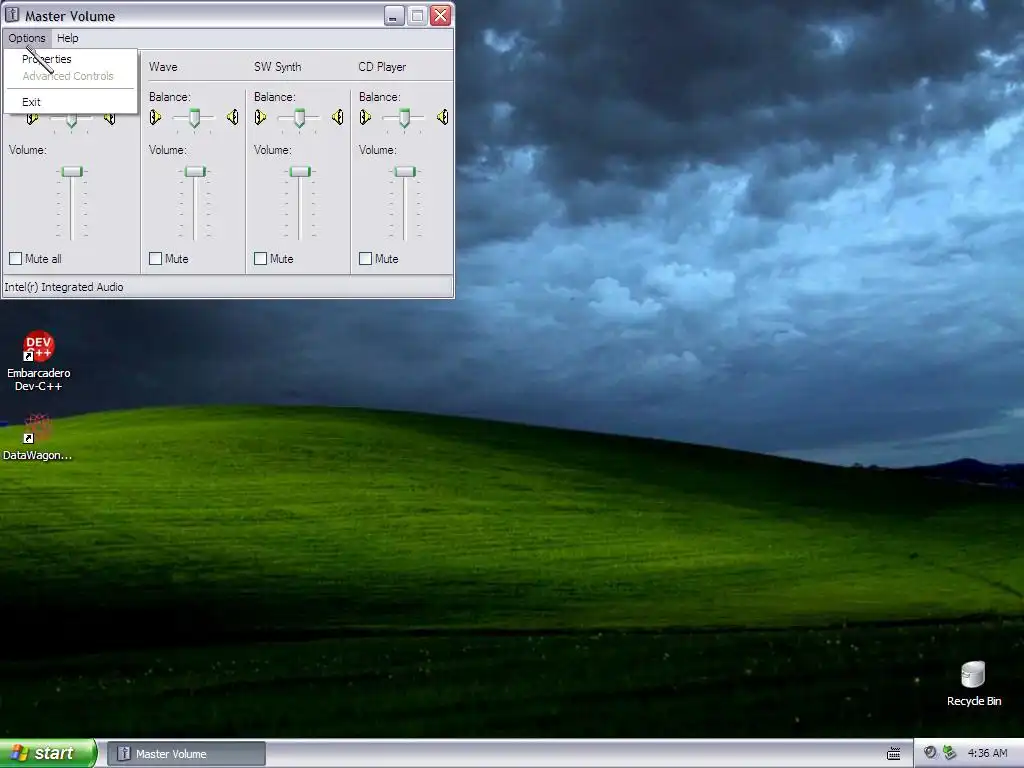
Task: Click the Wave volume vertical slider thumb
Action: pyautogui.click(x=195, y=172)
